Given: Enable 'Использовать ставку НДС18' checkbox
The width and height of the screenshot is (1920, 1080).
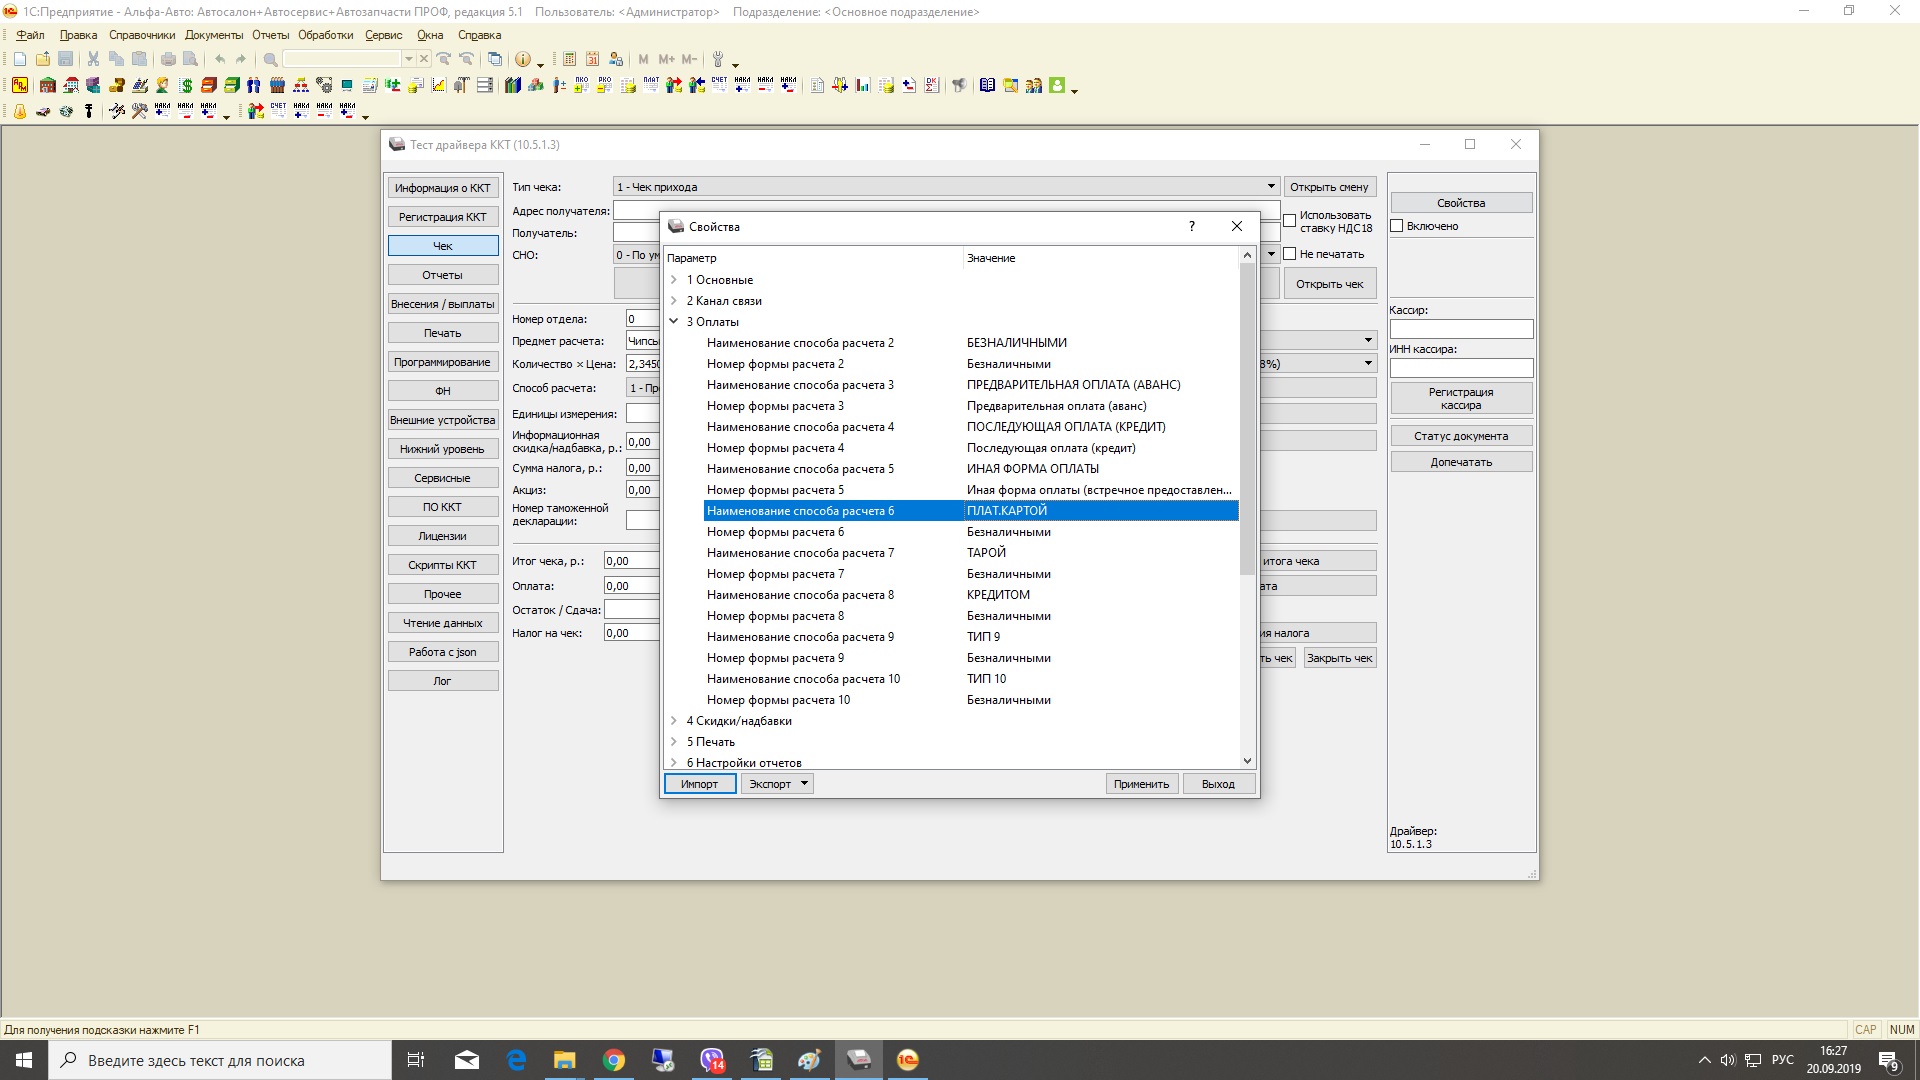Looking at the screenshot, I should click(1290, 221).
